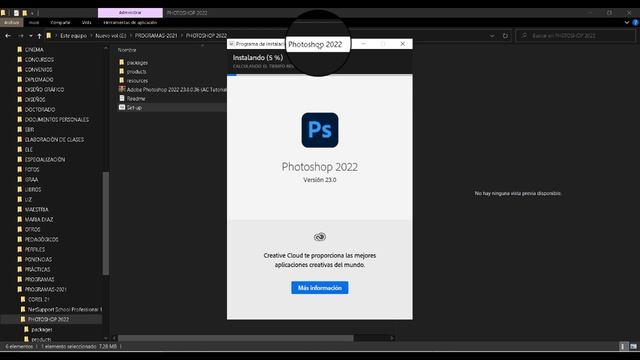This screenshot has height=360, width=640.
Task: Click the installer progress bar
Action: [320, 75]
